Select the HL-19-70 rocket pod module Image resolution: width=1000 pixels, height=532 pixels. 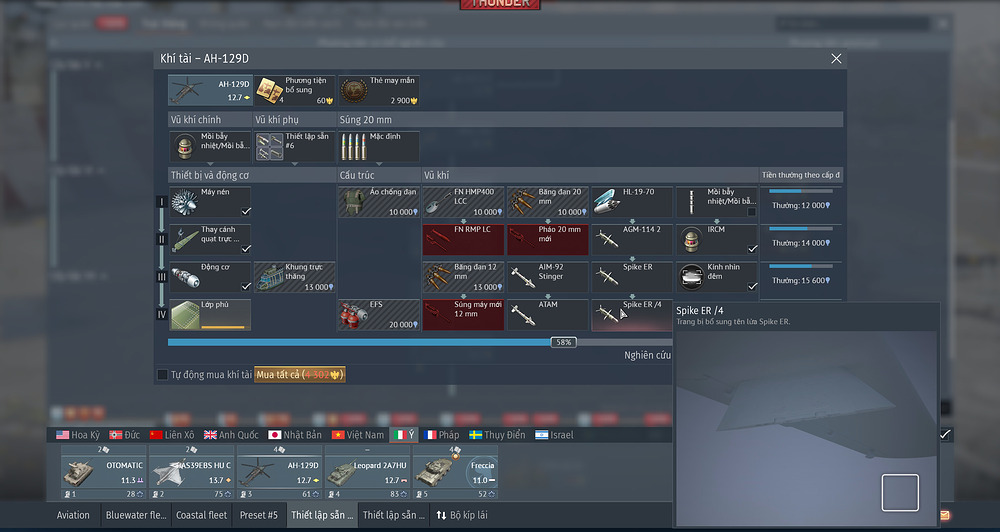(x=632, y=202)
